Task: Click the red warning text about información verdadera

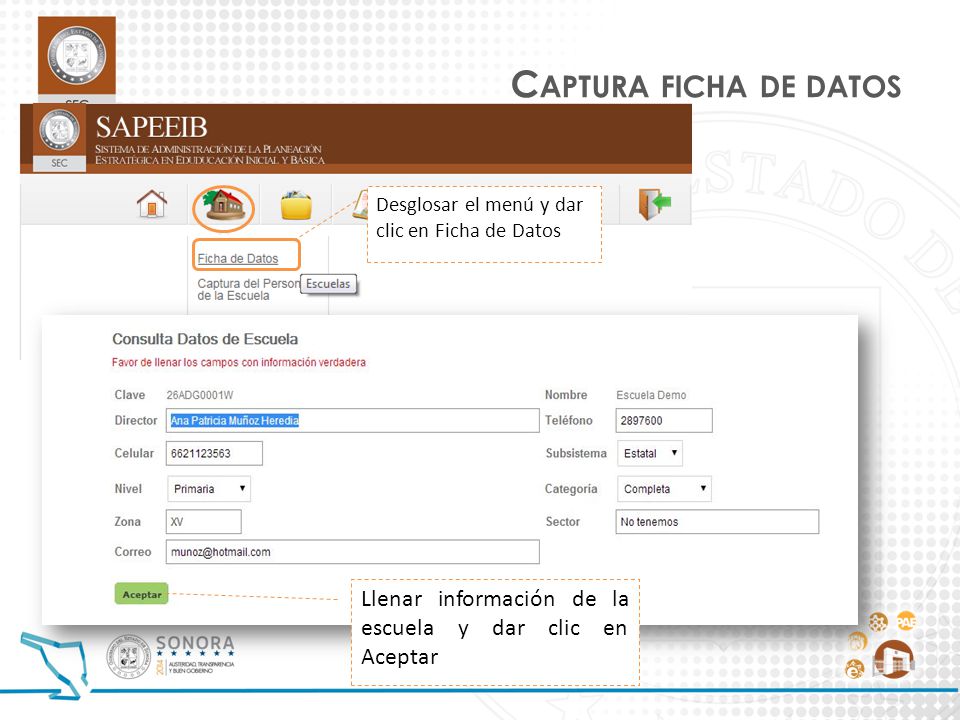Action: [239, 362]
